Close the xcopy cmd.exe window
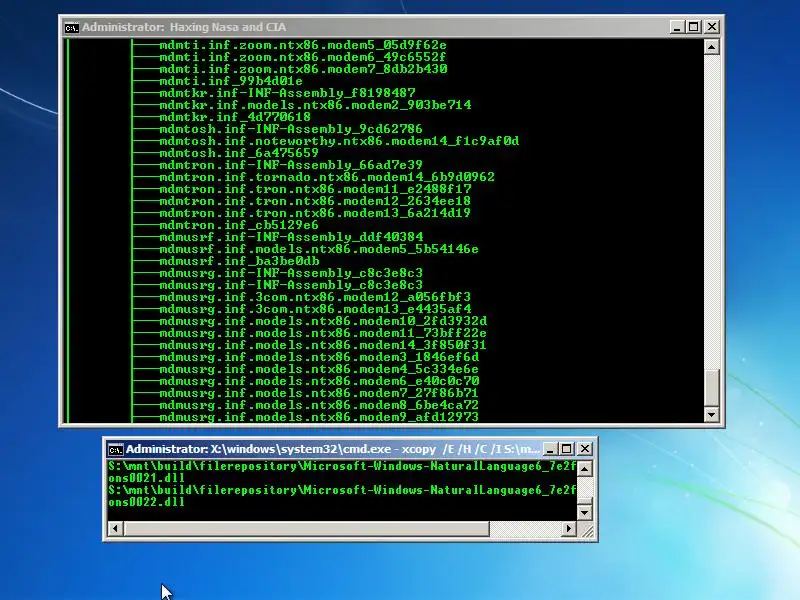Viewport: 800px width, 600px height. (585, 449)
